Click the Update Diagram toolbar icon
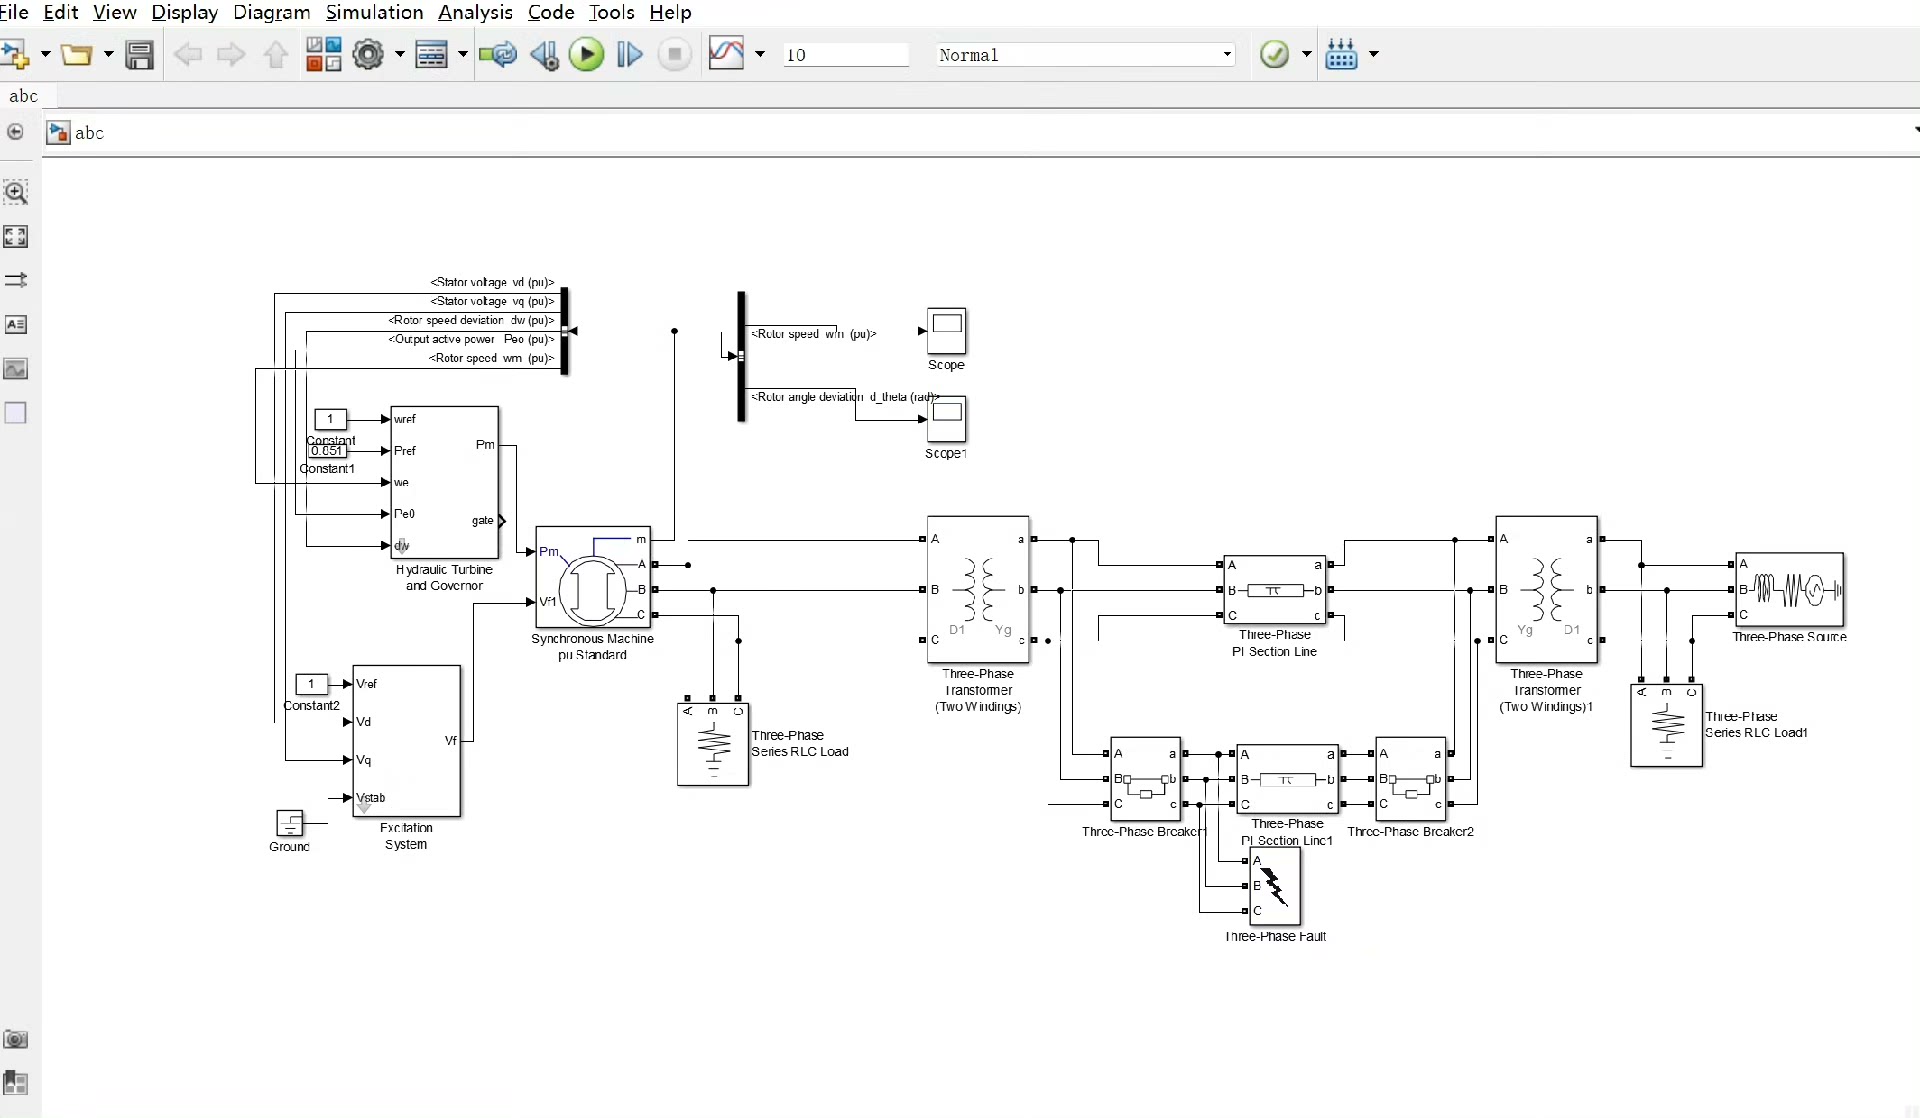 [497, 54]
